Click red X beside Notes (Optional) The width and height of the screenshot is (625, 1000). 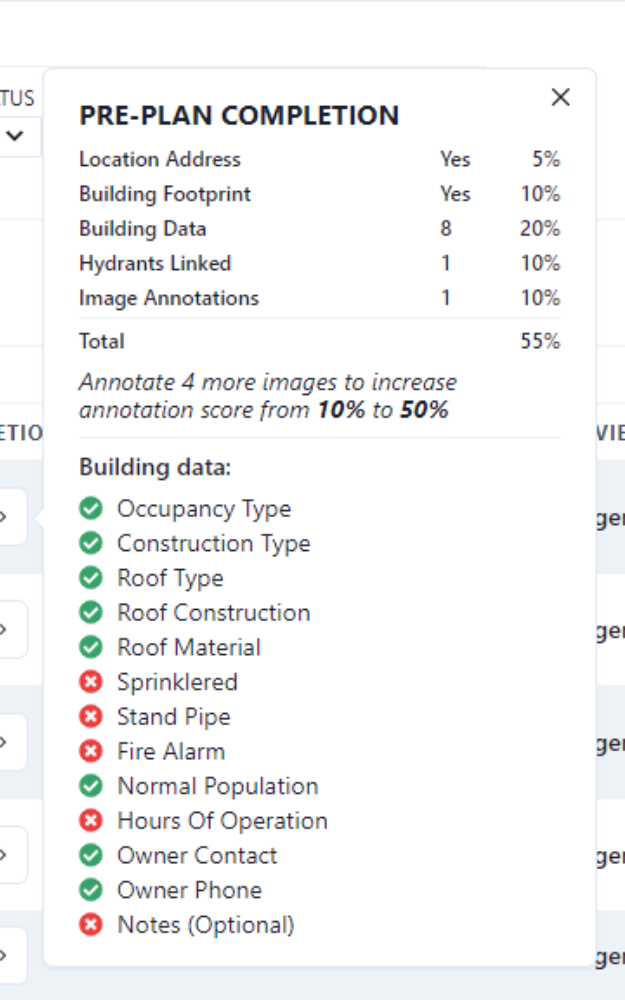[91, 924]
